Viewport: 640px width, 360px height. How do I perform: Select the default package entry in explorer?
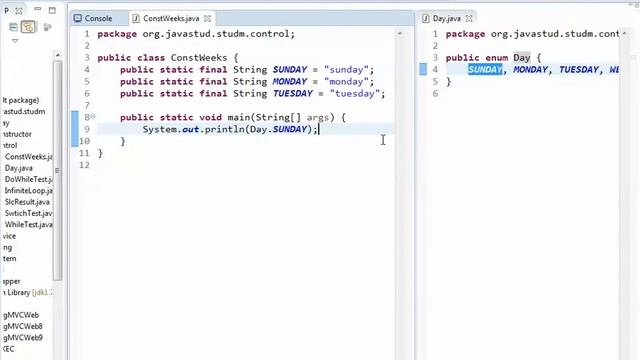21,100
